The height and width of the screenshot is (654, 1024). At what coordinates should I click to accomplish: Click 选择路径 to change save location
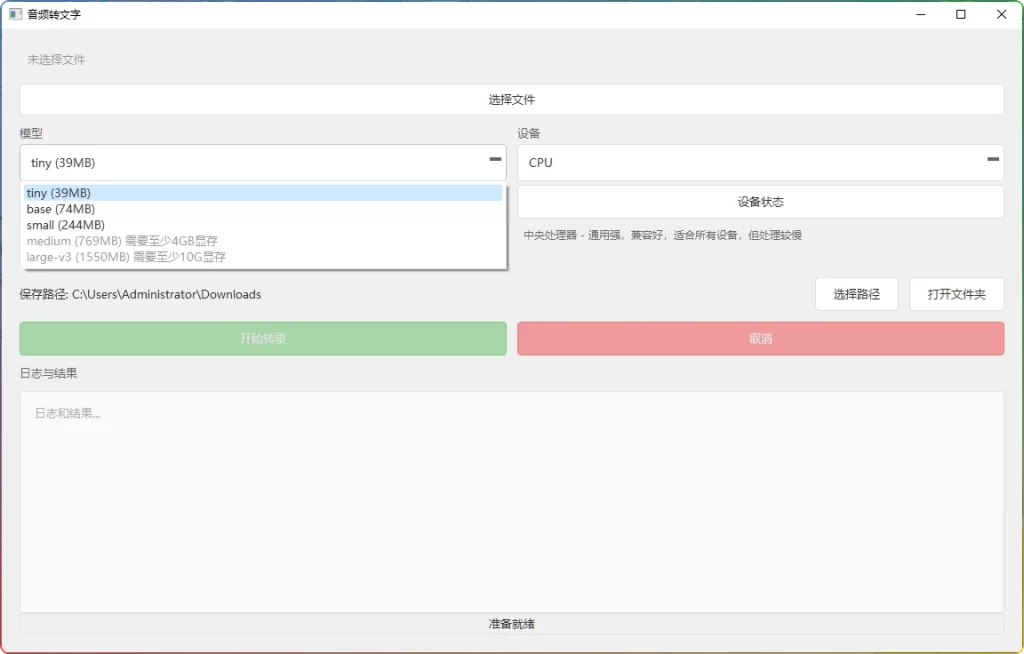coord(856,293)
